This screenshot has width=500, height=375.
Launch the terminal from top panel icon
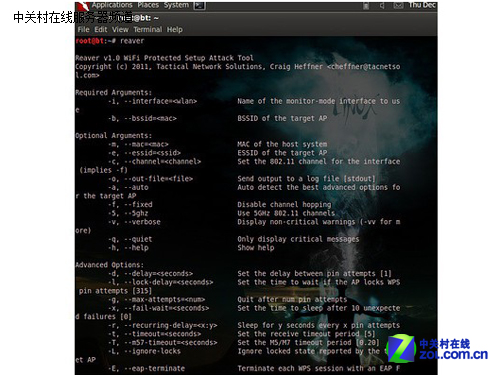point(199,5)
